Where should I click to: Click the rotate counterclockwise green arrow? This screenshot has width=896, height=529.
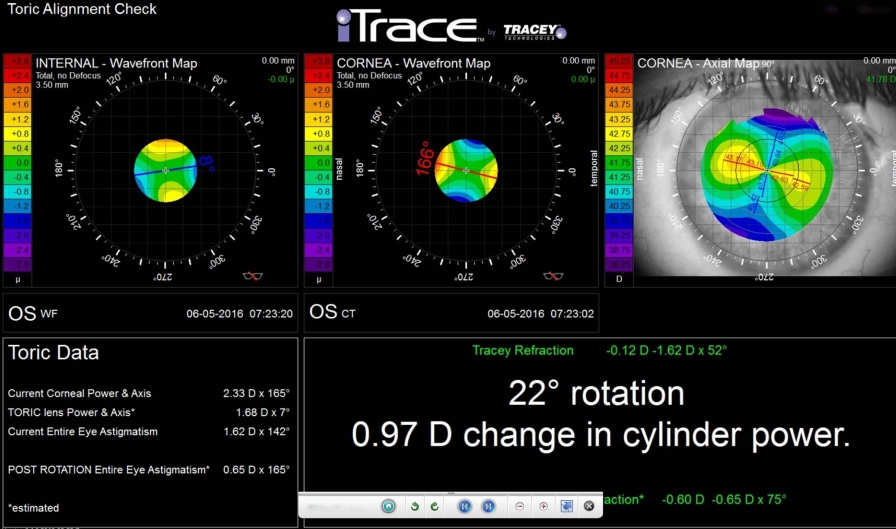click(415, 506)
